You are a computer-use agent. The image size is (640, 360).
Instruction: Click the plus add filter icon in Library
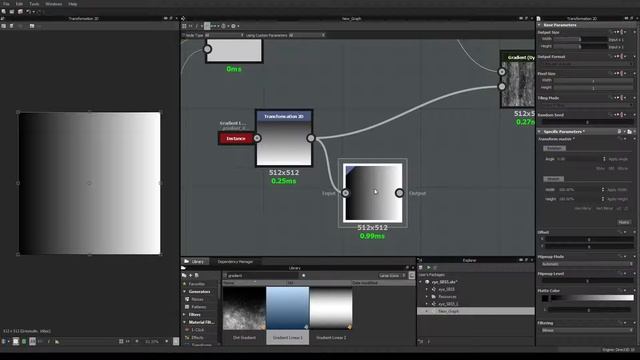pyautogui.click(x=190, y=276)
